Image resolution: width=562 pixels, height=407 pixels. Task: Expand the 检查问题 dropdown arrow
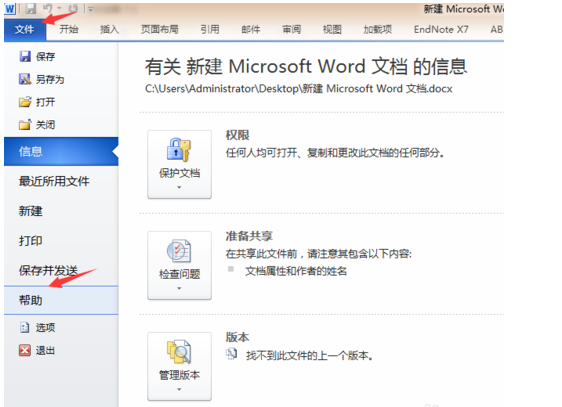click(x=179, y=288)
